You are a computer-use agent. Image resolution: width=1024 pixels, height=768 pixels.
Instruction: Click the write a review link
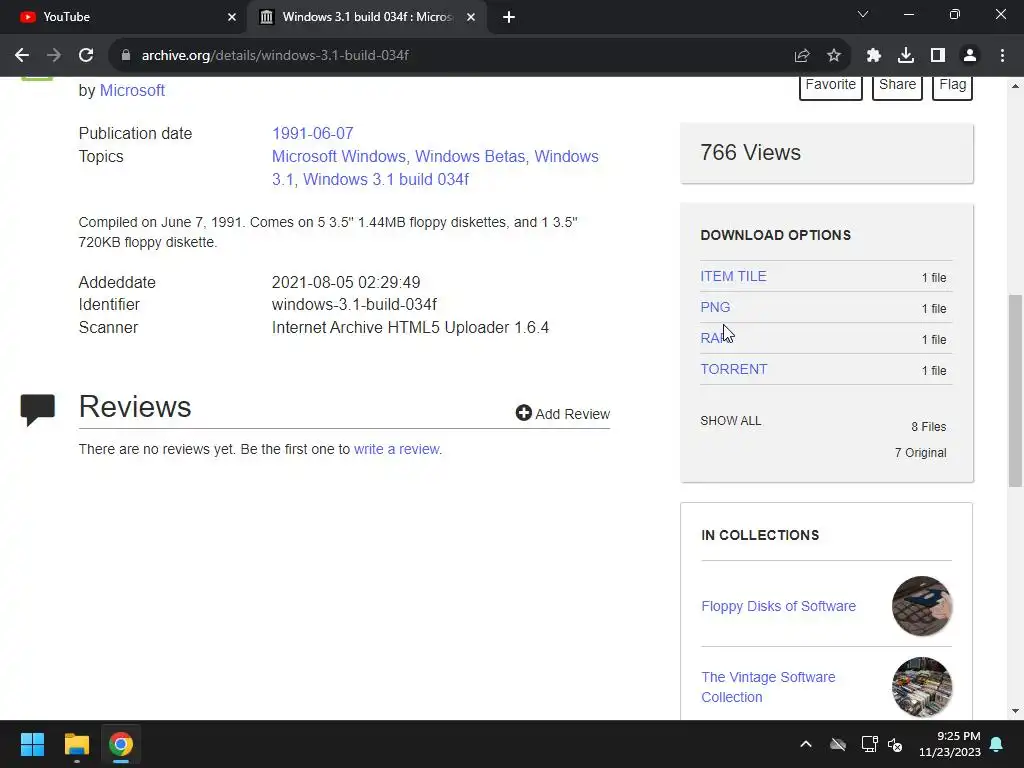click(396, 449)
